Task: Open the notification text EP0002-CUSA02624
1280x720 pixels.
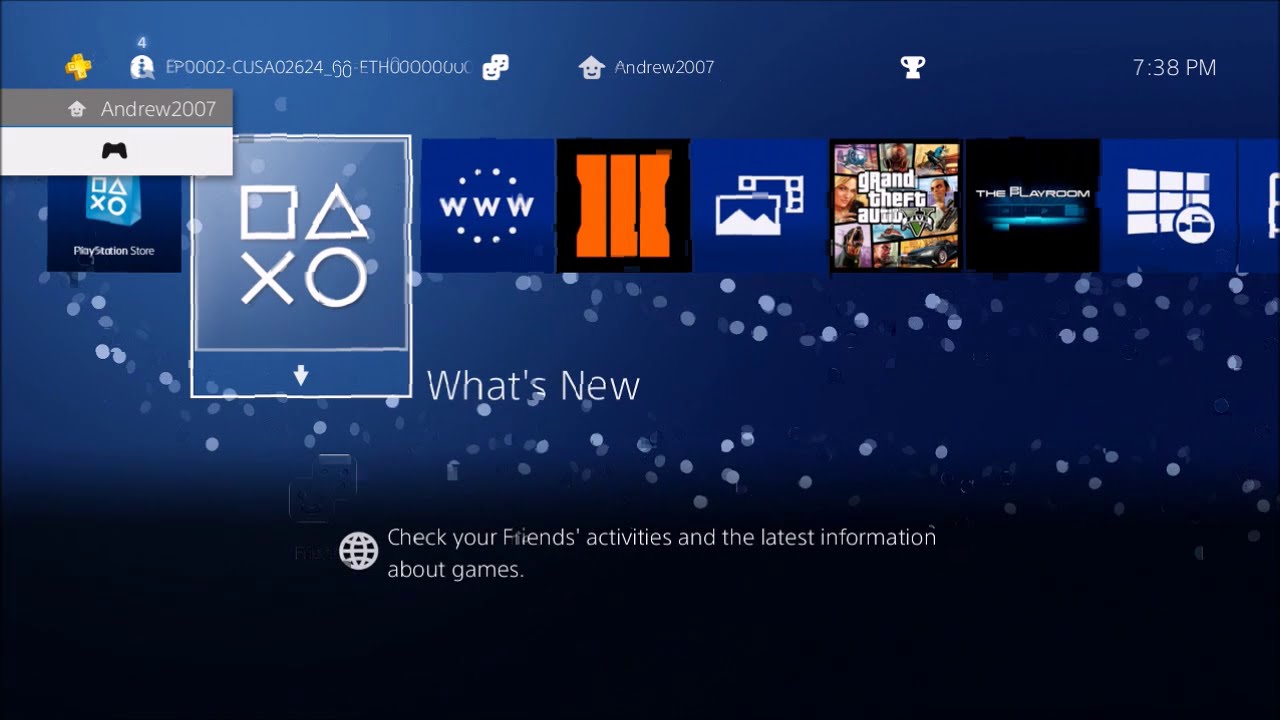Action: [317, 67]
